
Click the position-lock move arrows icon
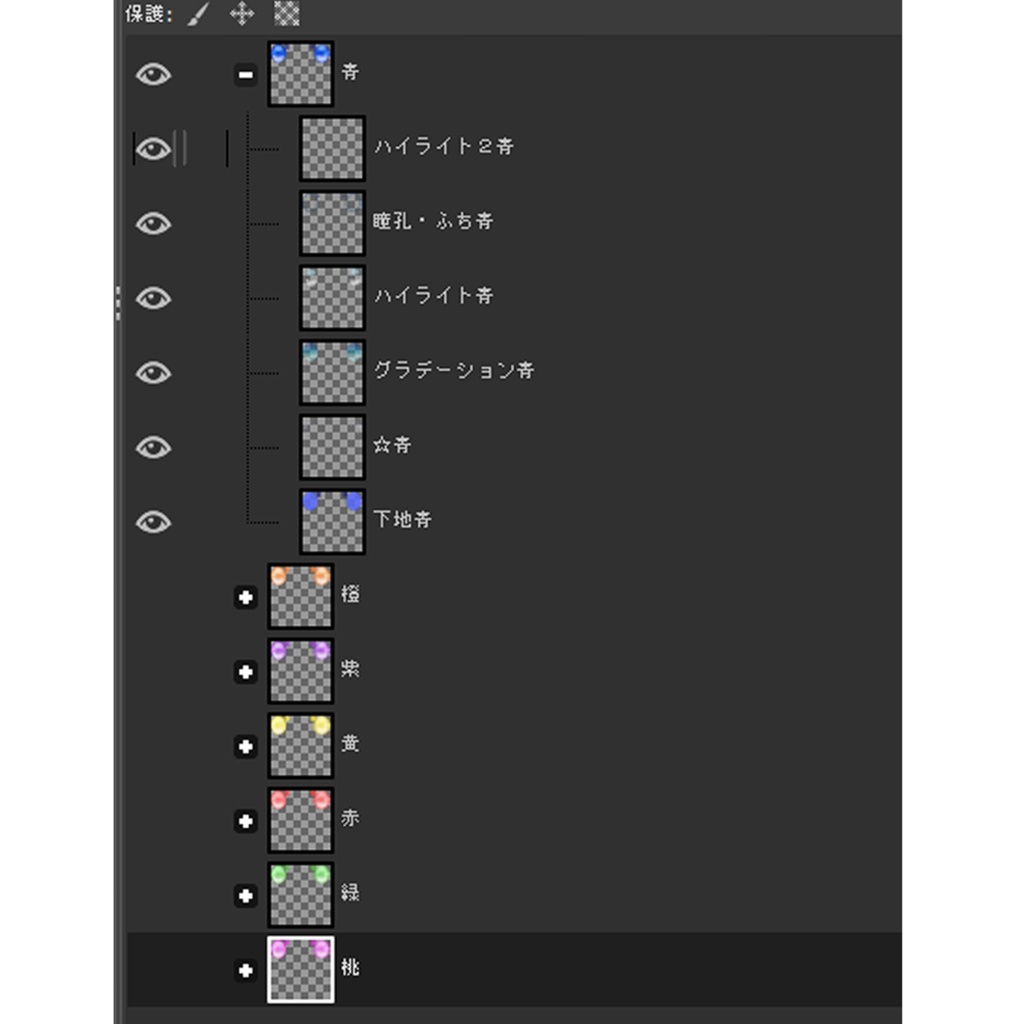(242, 14)
